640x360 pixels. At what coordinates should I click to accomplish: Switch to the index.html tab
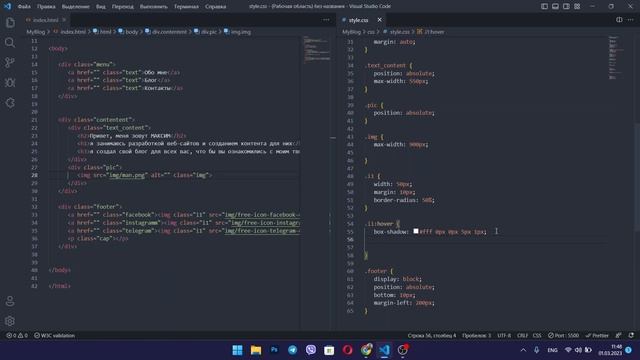click(45, 20)
